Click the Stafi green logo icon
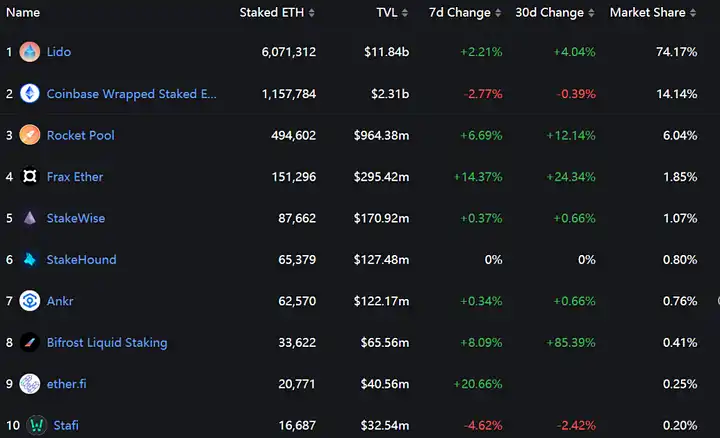This screenshot has width=720, height=438. 37,425
